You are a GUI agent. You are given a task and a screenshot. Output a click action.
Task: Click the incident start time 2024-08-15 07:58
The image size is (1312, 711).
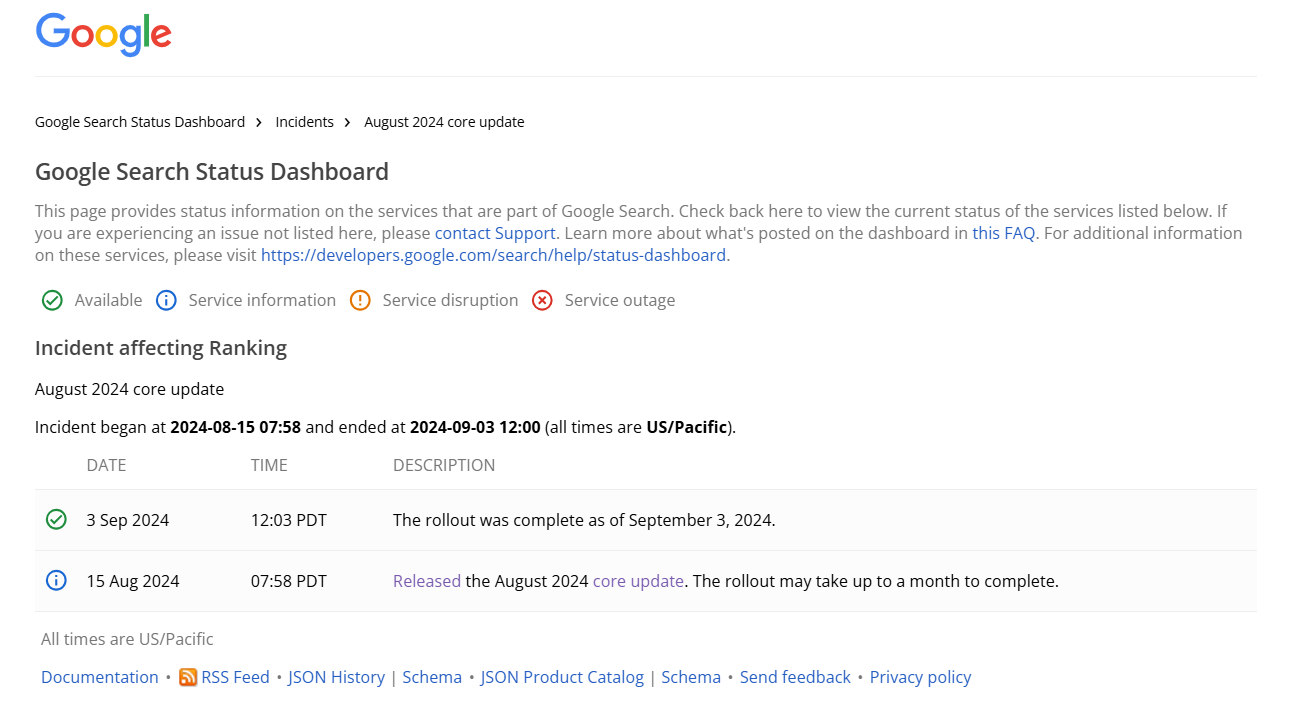tap(236, 427)
